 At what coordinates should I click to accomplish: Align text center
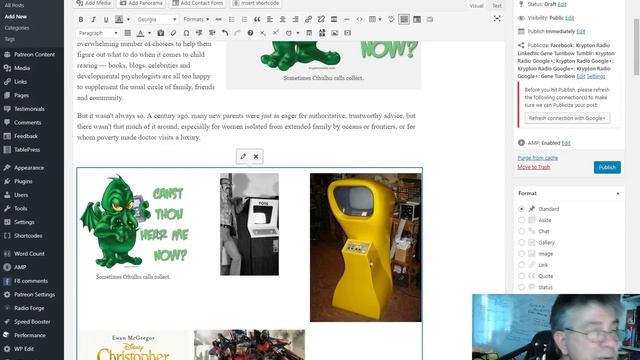tap(282, 20)
